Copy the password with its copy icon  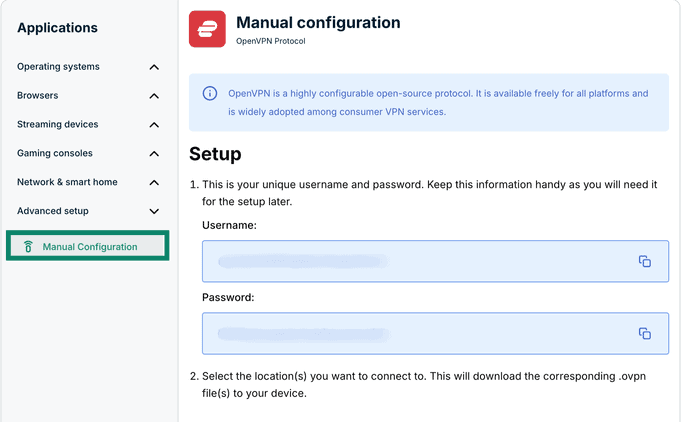coord(644,334)
